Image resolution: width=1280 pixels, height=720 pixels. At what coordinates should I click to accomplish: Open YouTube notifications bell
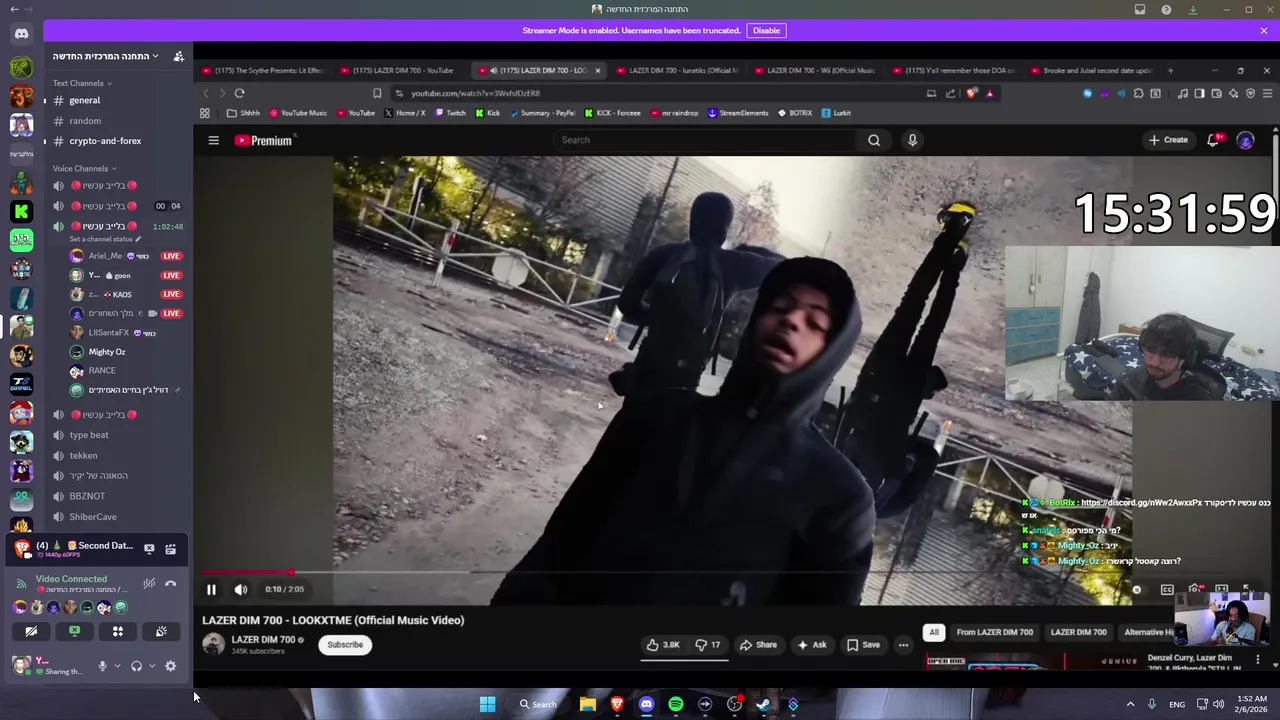click(x=1213, y=140)
